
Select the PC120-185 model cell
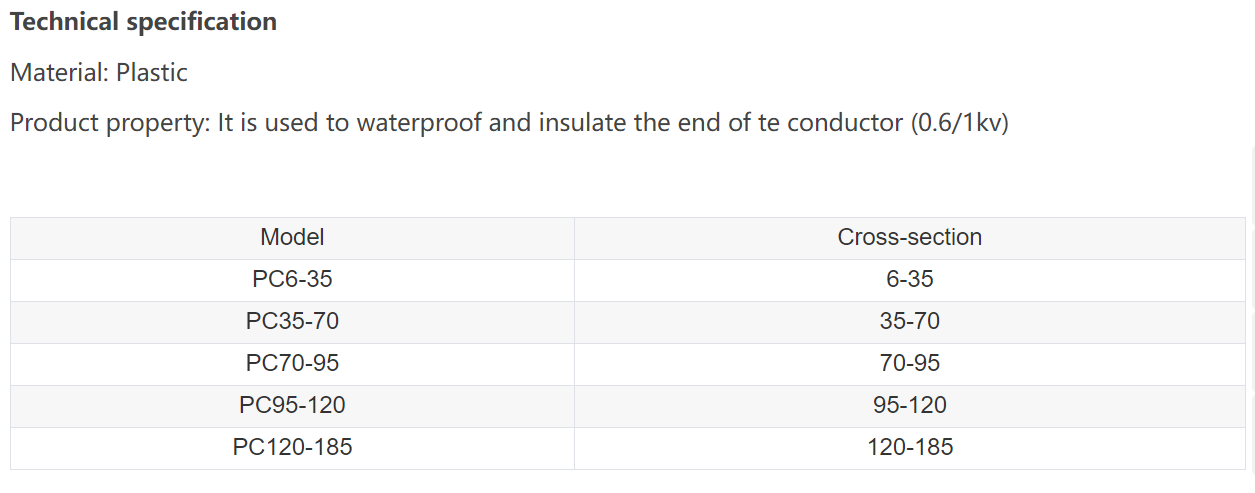click(292, 448)
